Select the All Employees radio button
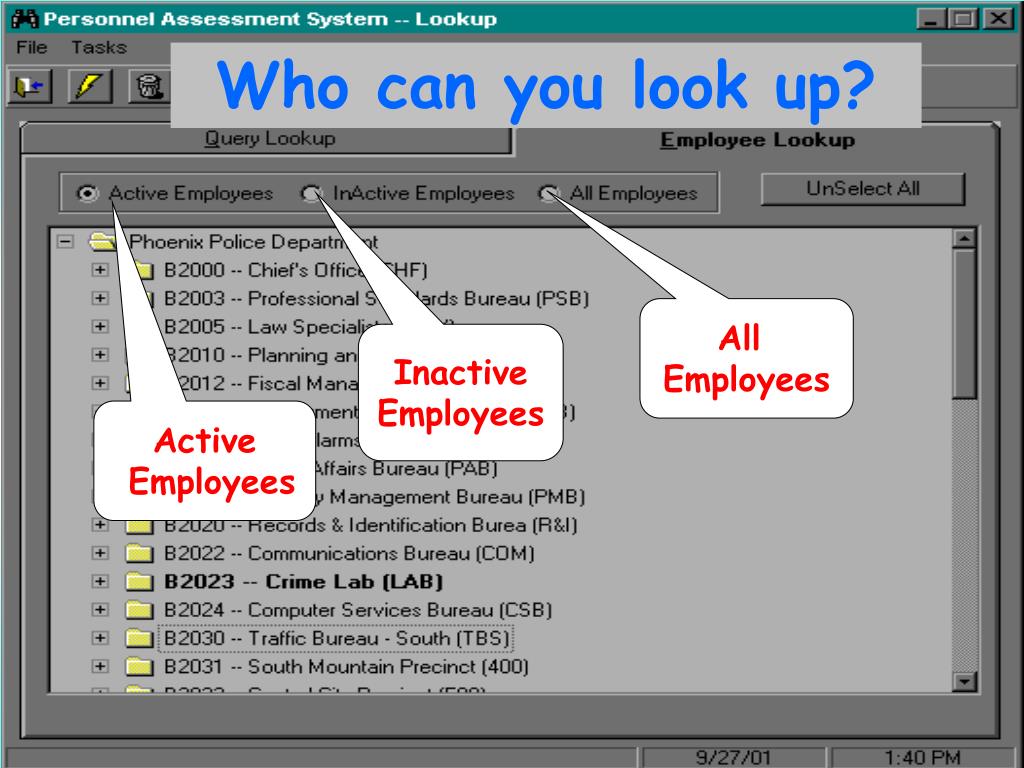 548,193
